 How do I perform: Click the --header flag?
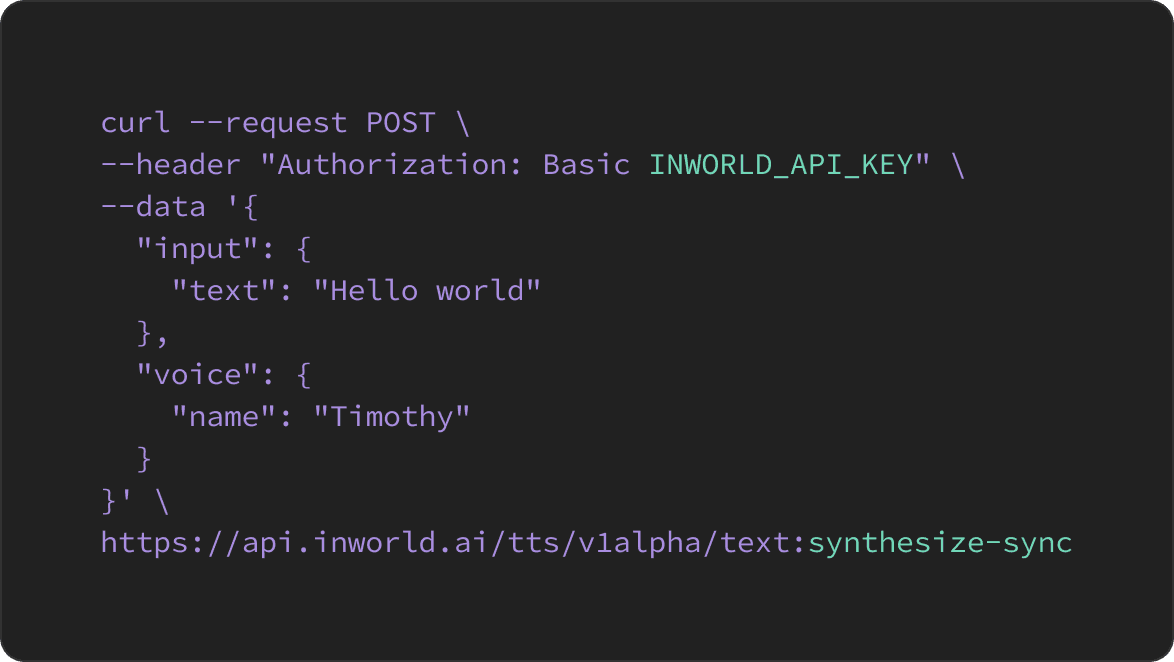(x=171, y=165)
